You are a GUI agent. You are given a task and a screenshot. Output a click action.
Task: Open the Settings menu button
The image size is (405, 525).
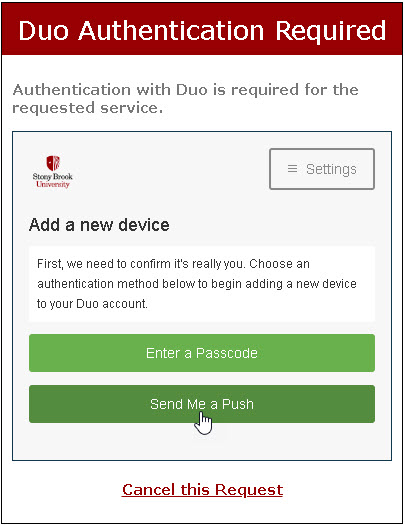(322, 169)
